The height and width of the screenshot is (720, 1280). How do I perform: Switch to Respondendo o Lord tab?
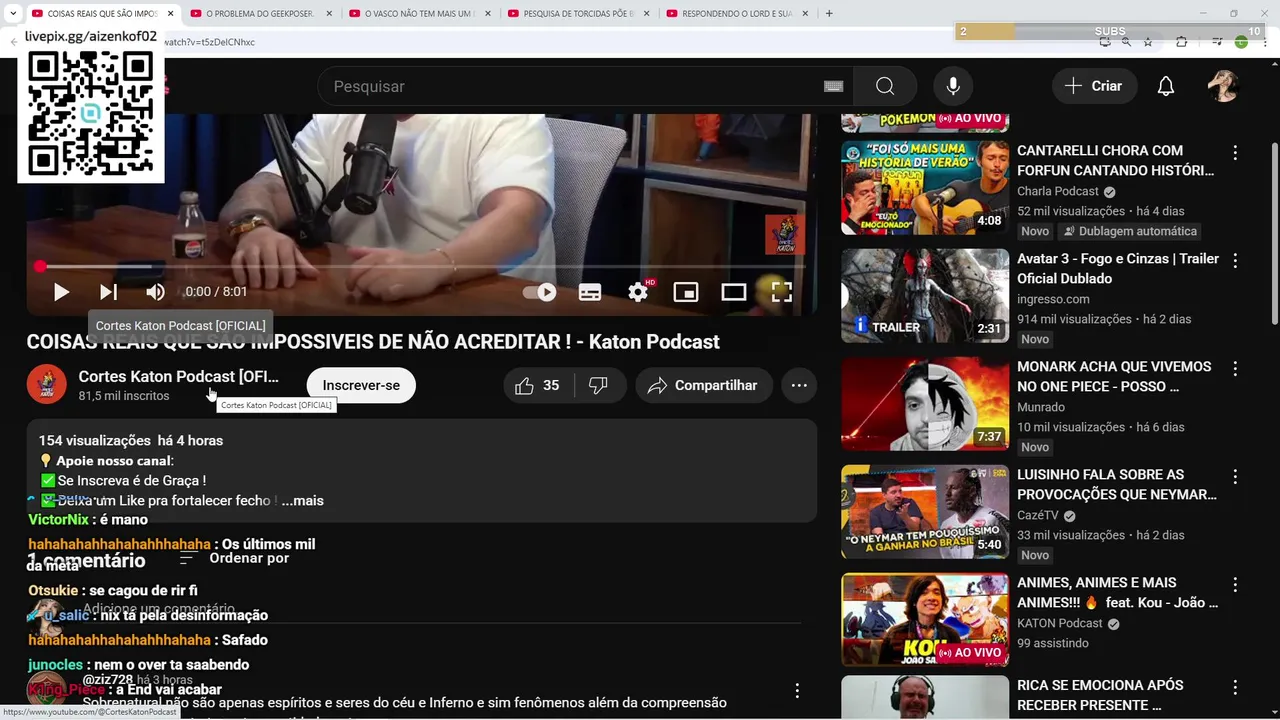(x=737, y=14)
